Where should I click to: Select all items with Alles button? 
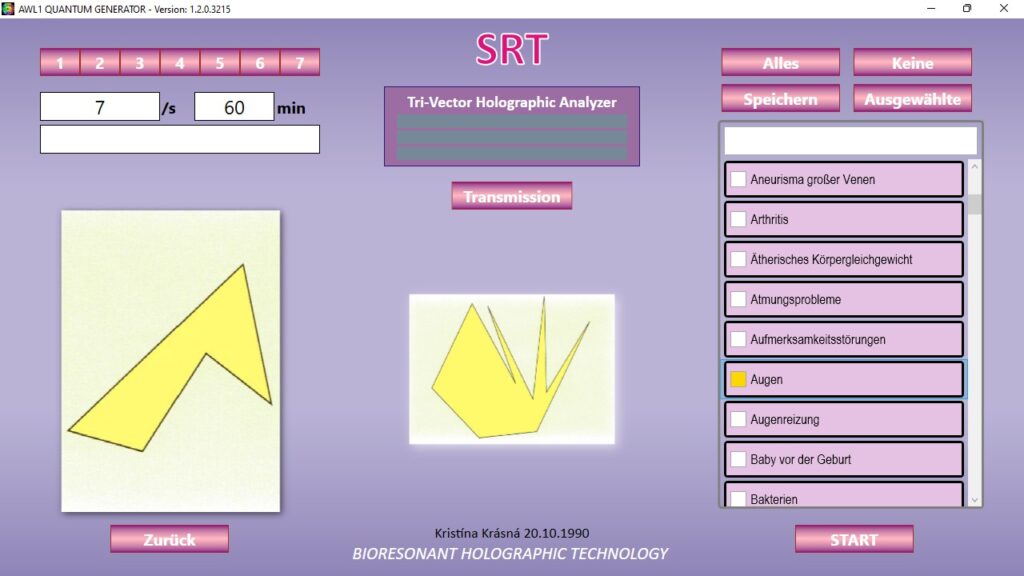point(780,63)
